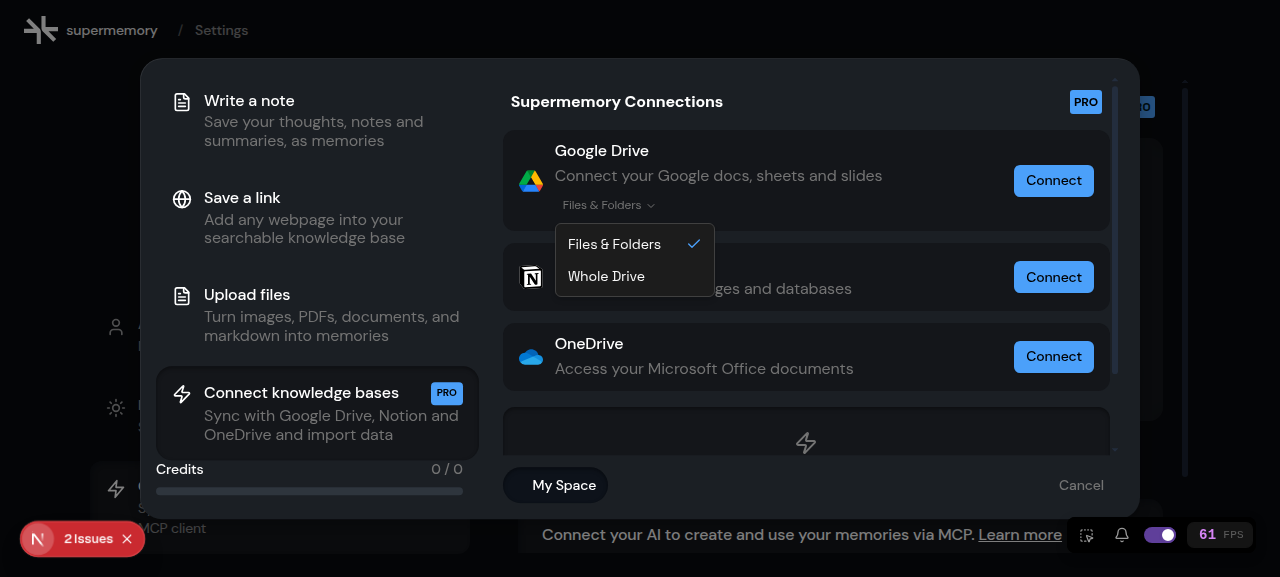This screenshot has height=577, width=1280.
Task: Click the sun icon in background settings sidebar
Action: pyautogui.click(x=117, y=407)
